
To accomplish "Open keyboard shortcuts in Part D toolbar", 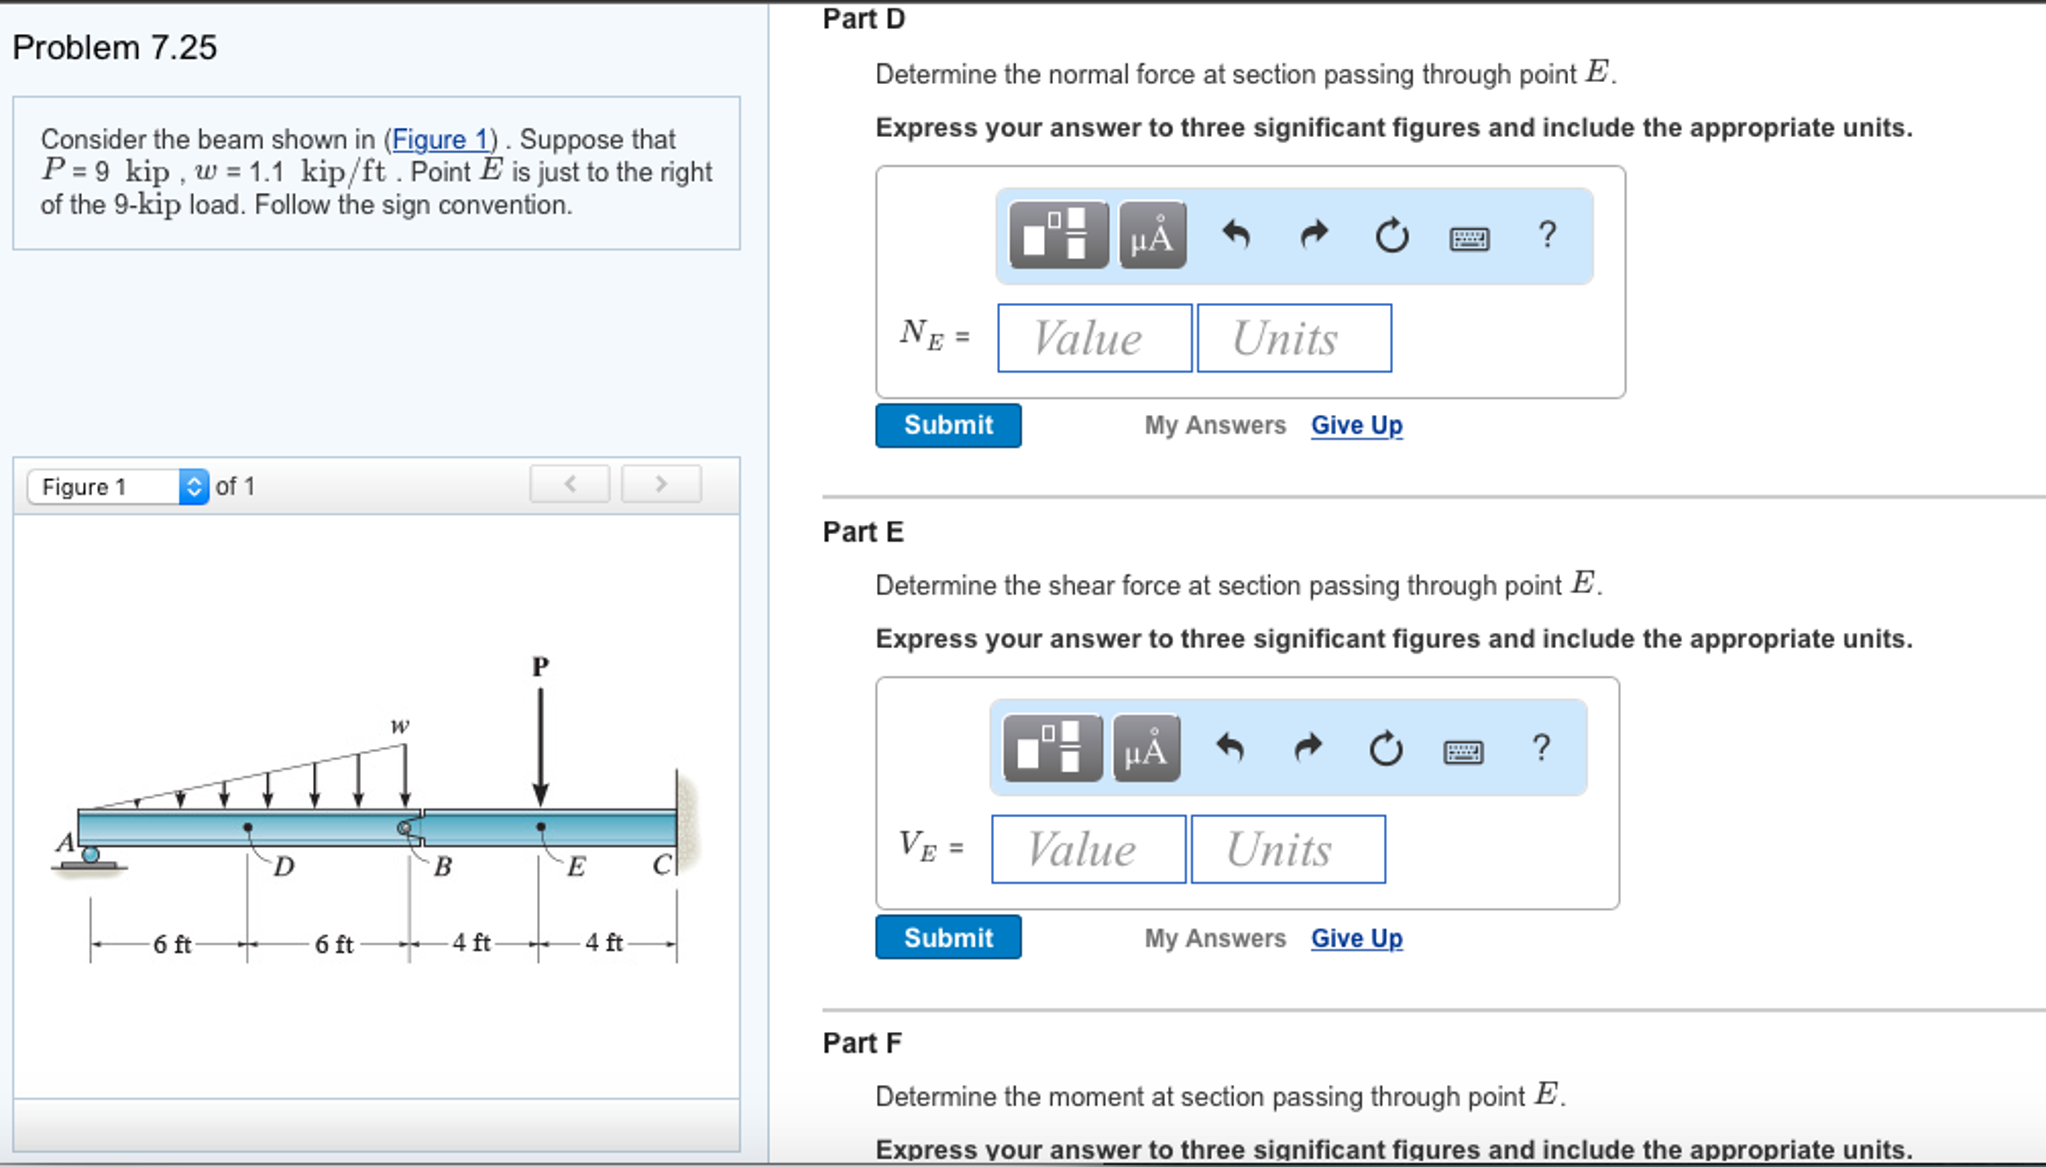I will (1469, 238).
